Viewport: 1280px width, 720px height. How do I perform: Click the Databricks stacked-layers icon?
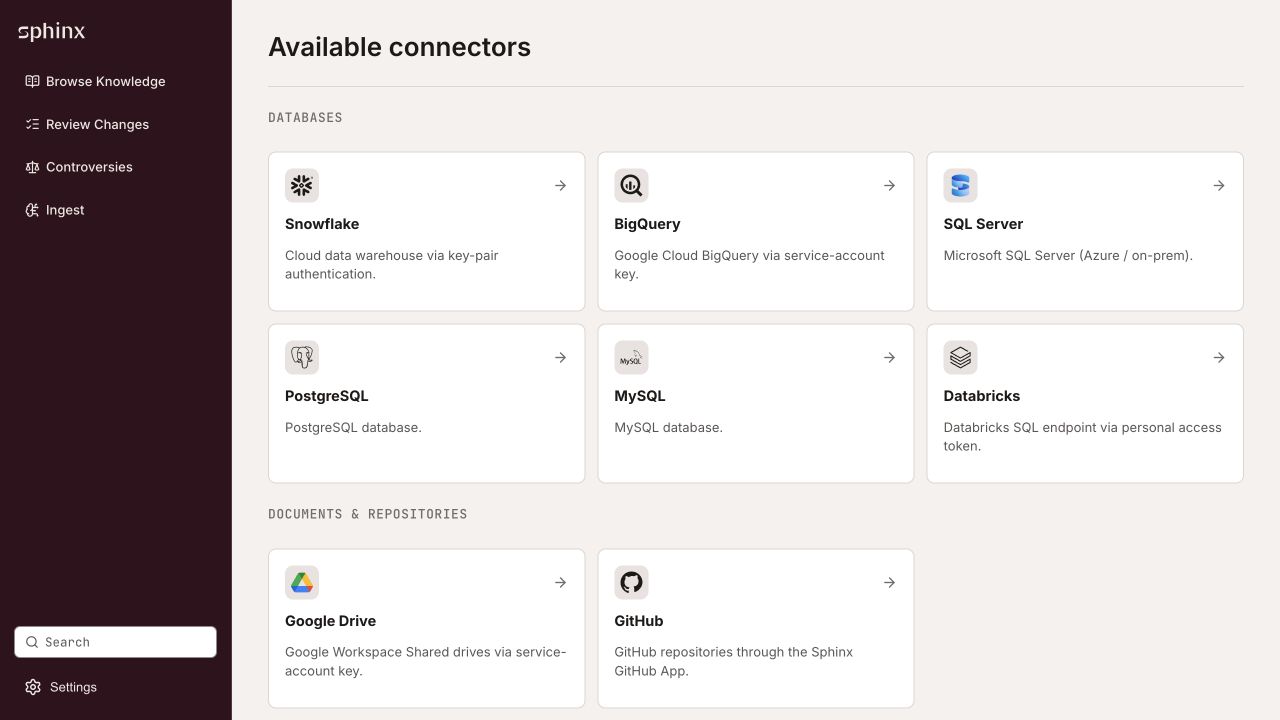point(960,357)
